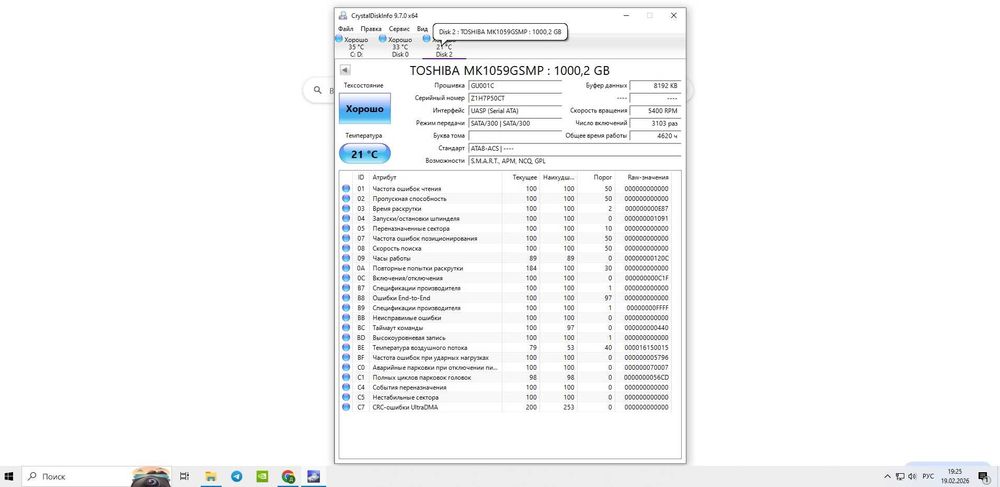Image resolution: width=1000 pixels, height=487 pixels.
Task: Click status orb of Ошибки End-to-End row
Action: point(346,298)
